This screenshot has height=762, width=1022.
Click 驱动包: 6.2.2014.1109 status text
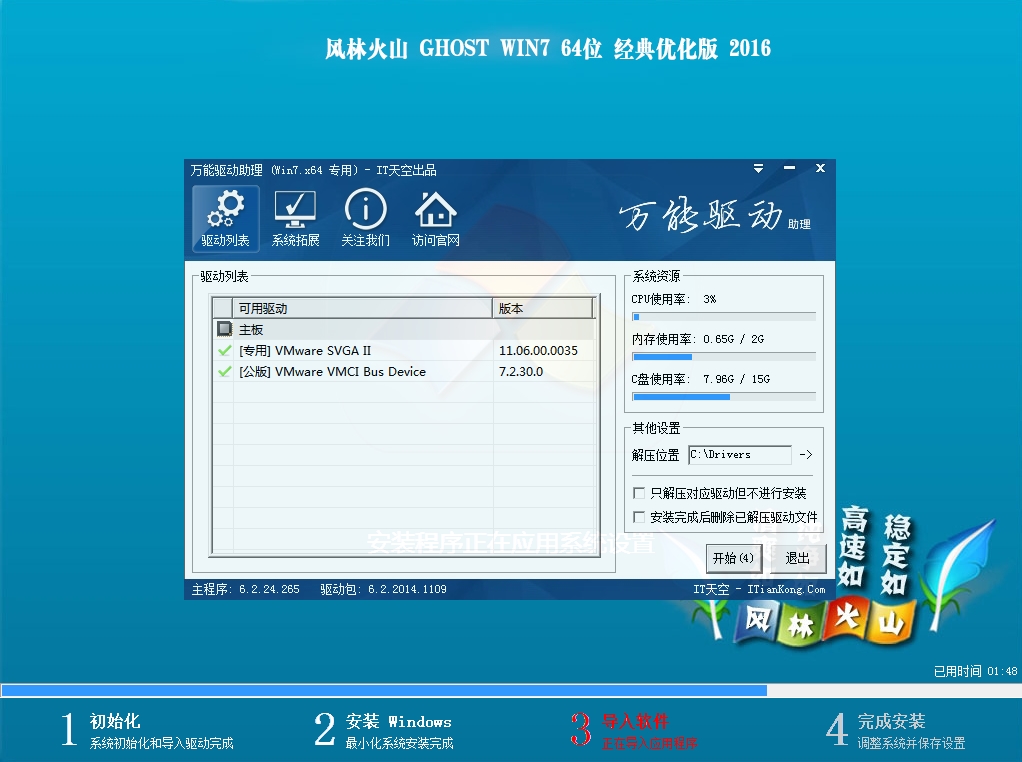pyautogui.click(x=383, y=589)
